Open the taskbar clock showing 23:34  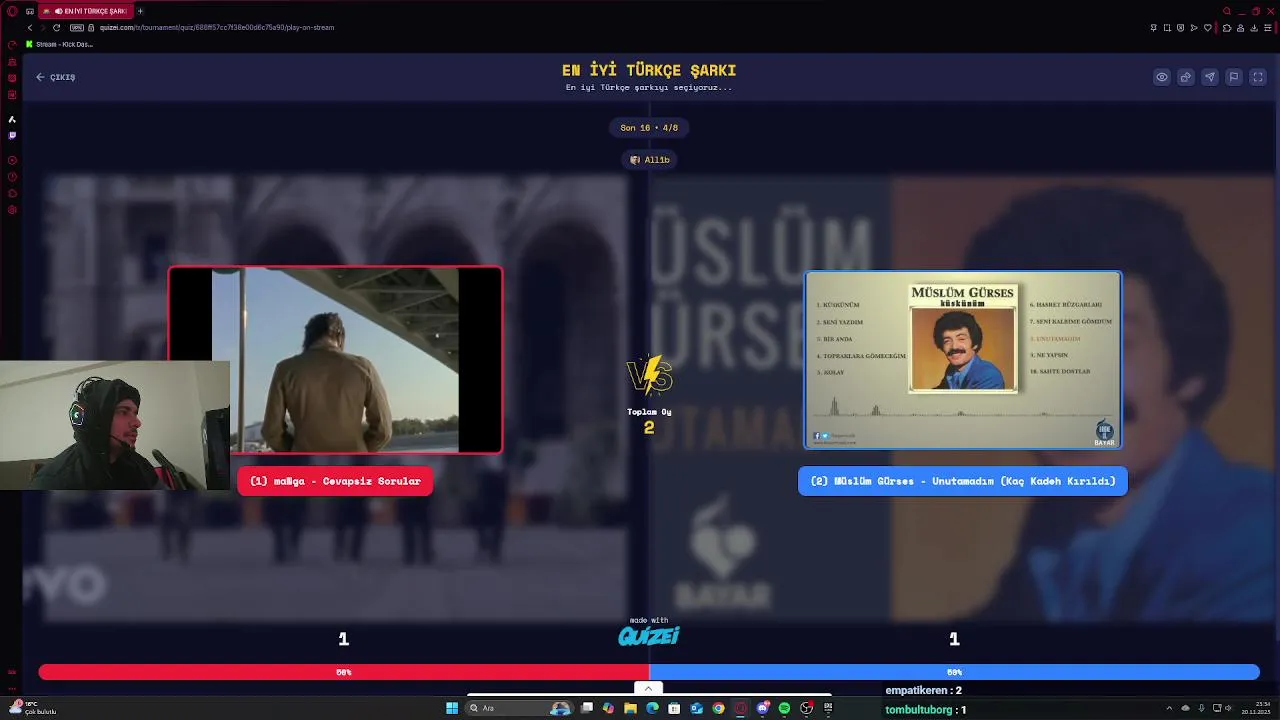[x=1255, y=707]
